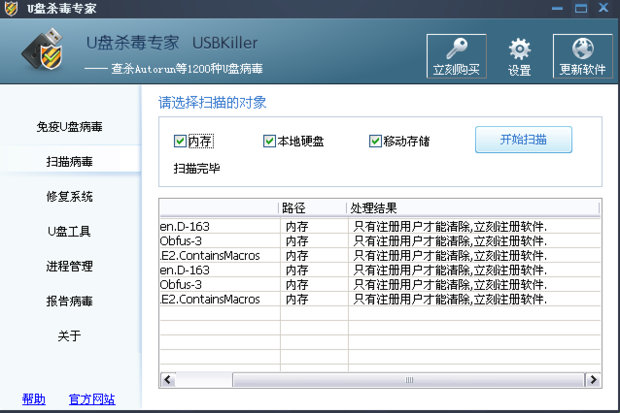Select the last E2.ContainsMacros row

click(x=380, y=299)
